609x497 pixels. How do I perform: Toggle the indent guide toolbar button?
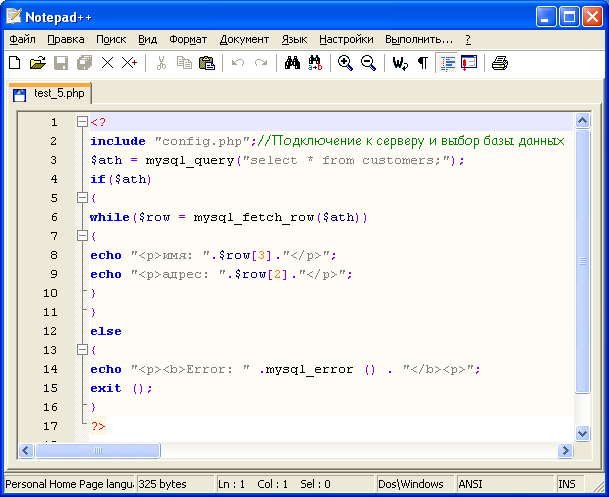[446, 63]
